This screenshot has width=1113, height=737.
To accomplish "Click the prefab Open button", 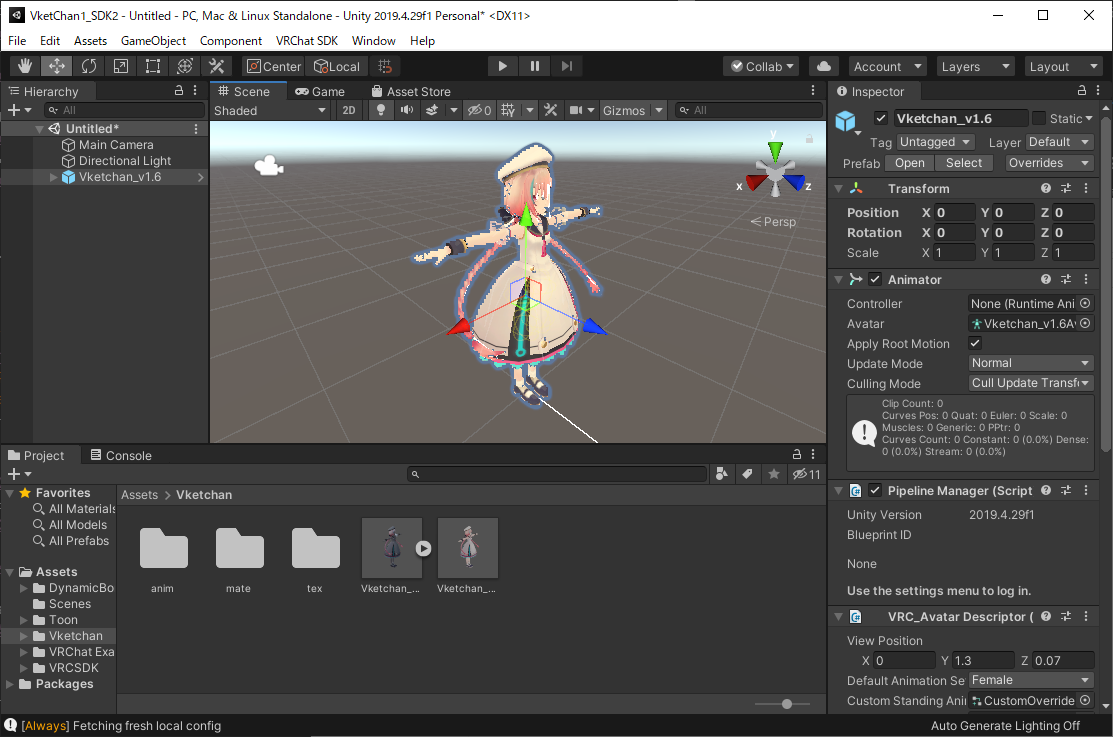I will [x=910, y=163].
